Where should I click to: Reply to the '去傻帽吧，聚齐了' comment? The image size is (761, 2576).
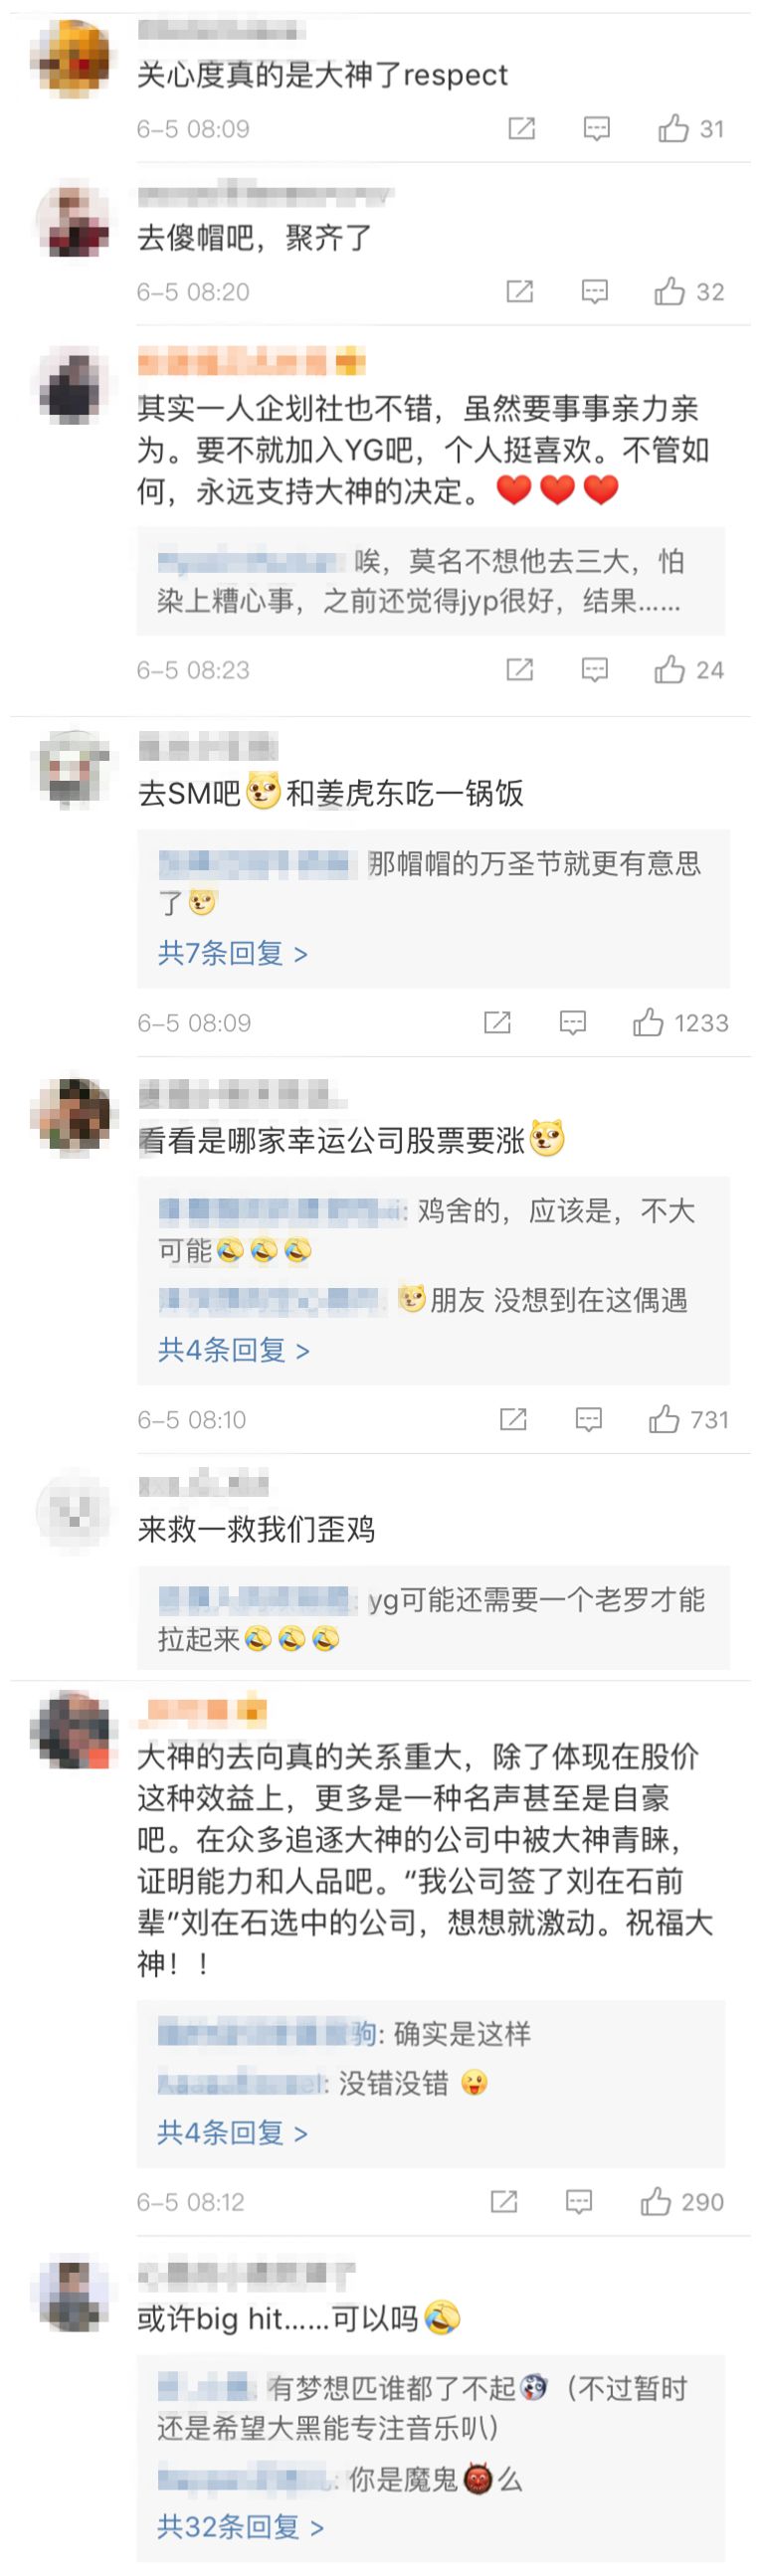point(595,291)
